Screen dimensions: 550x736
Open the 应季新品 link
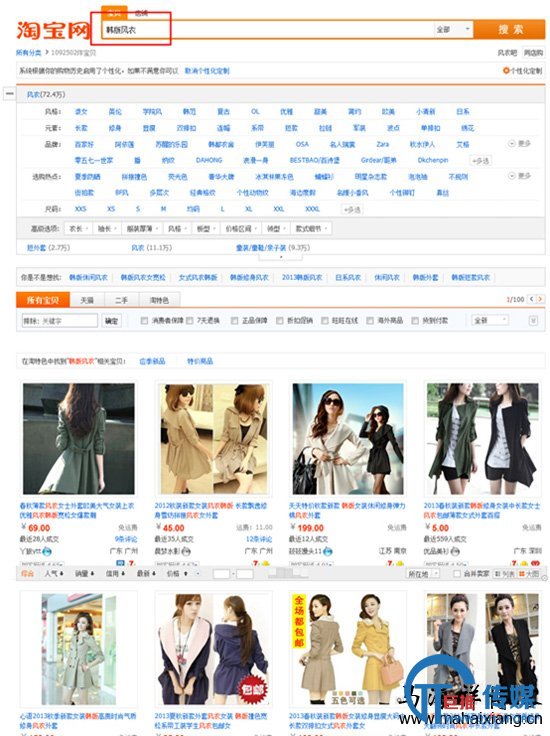(x=152, y=361)
